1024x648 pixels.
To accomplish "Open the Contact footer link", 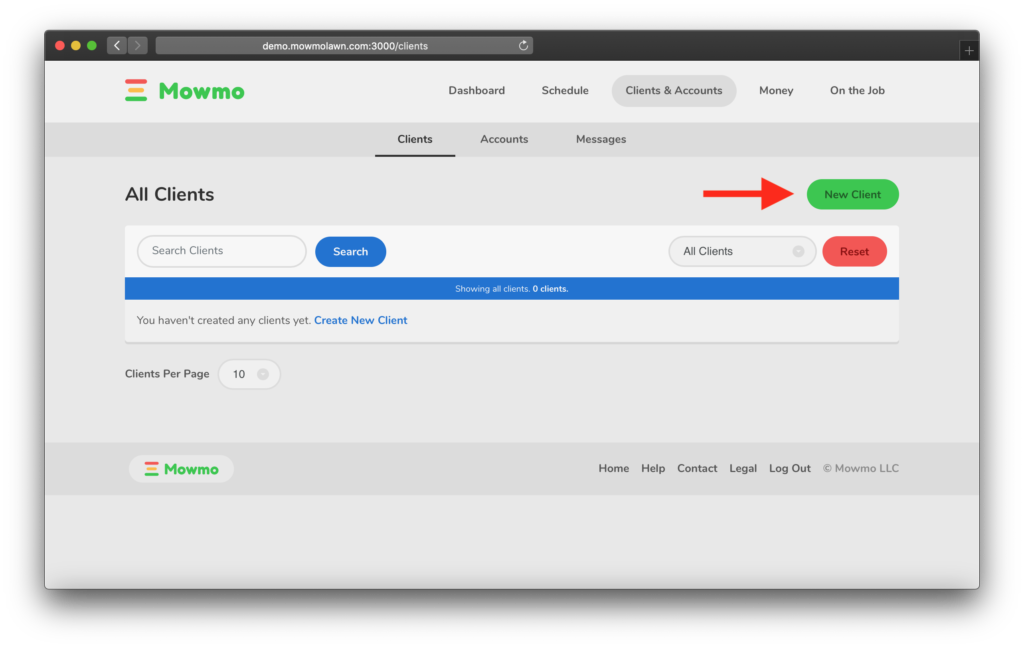I will coord(697,468).
